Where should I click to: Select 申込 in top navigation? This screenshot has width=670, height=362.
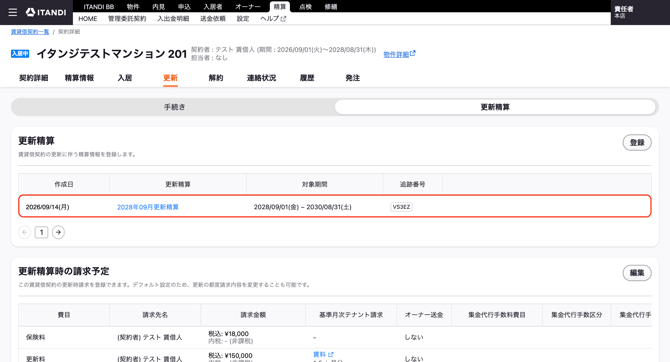coord(184,7)
